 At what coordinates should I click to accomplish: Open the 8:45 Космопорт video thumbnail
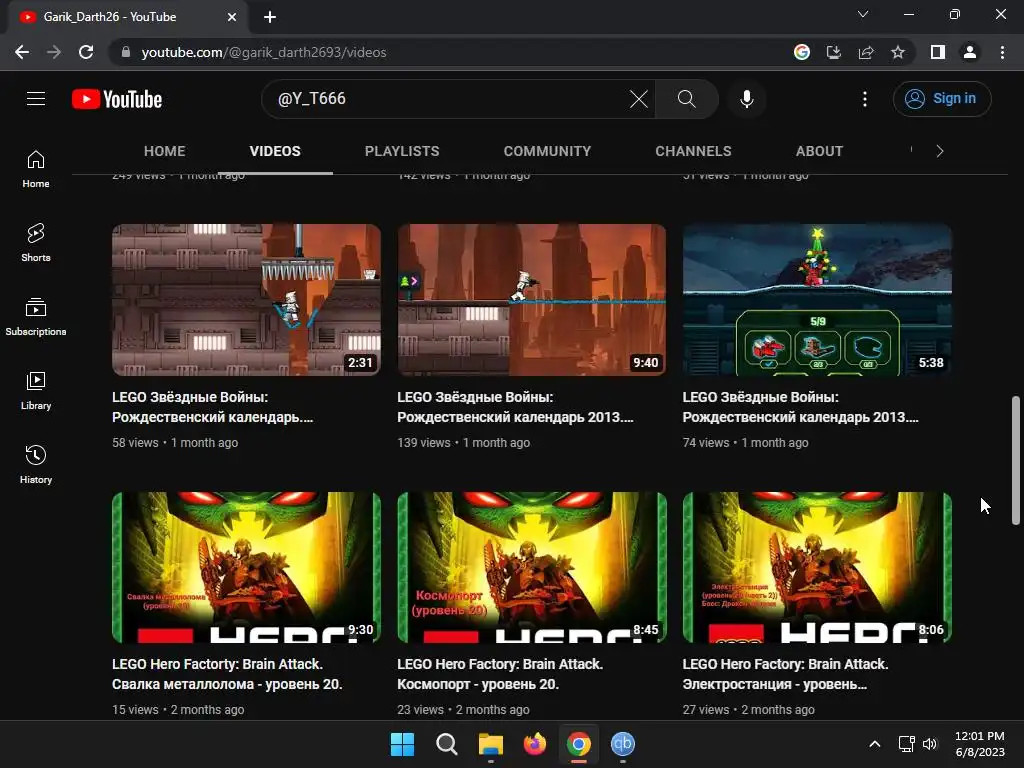coord(532,567)
